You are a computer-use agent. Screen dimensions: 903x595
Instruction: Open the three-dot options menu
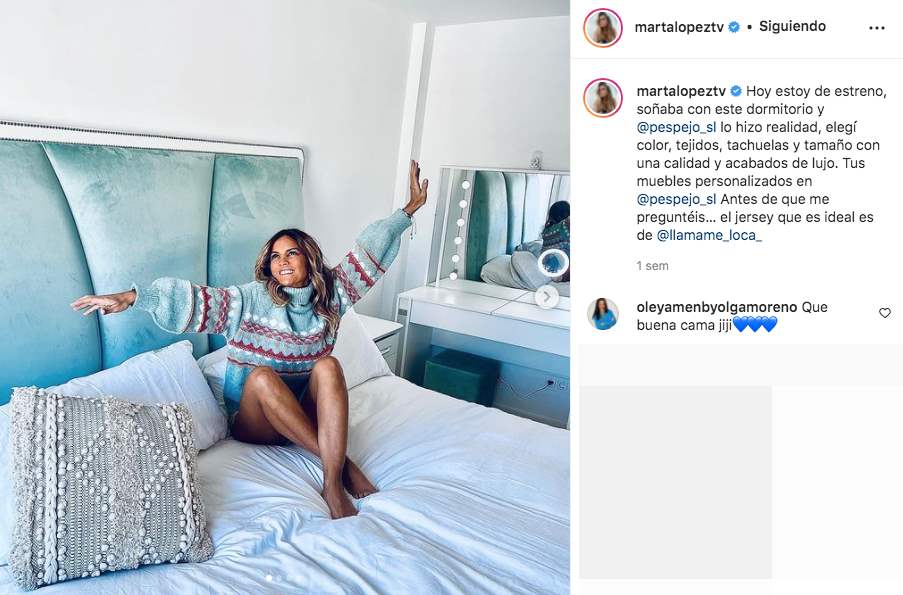(877, 28)
